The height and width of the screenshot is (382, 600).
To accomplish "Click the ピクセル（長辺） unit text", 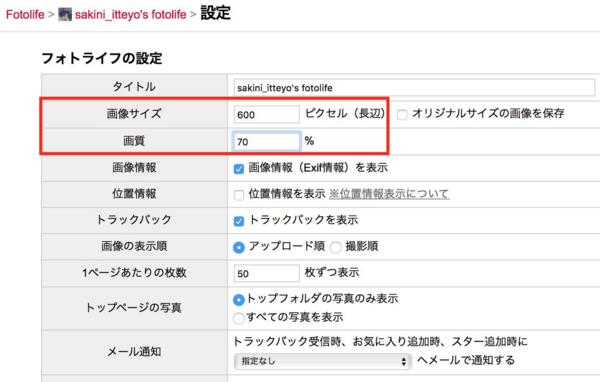I will pyautogui.click(x=345, y=114).
